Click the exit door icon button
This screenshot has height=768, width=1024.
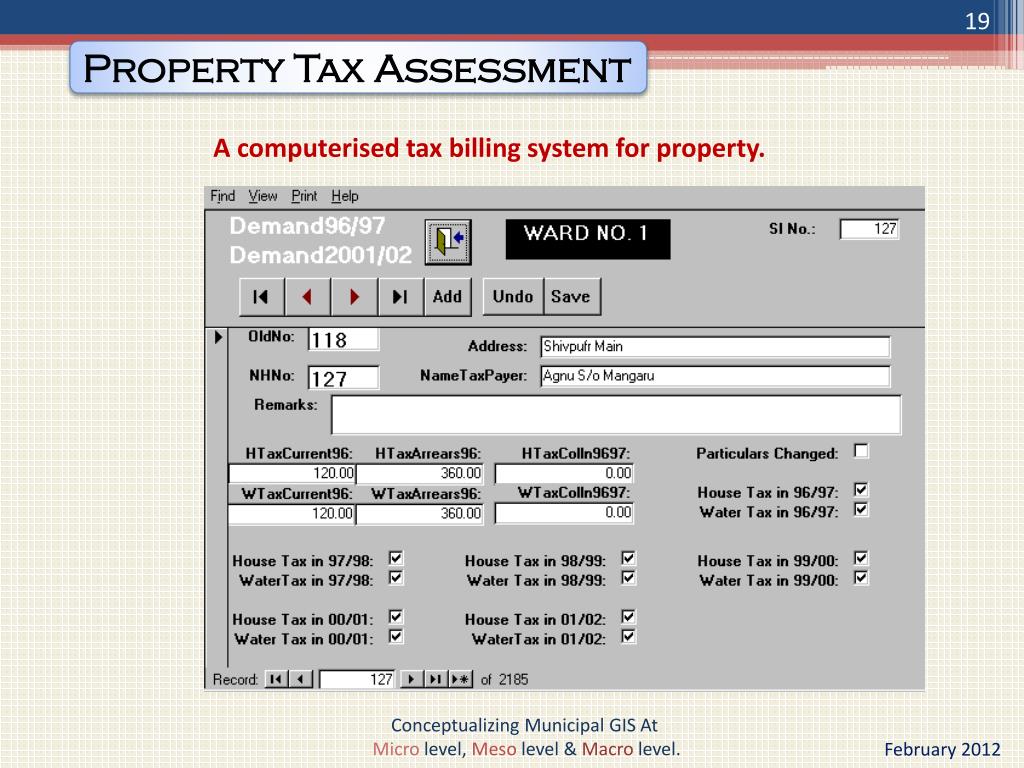click(448, 242)
